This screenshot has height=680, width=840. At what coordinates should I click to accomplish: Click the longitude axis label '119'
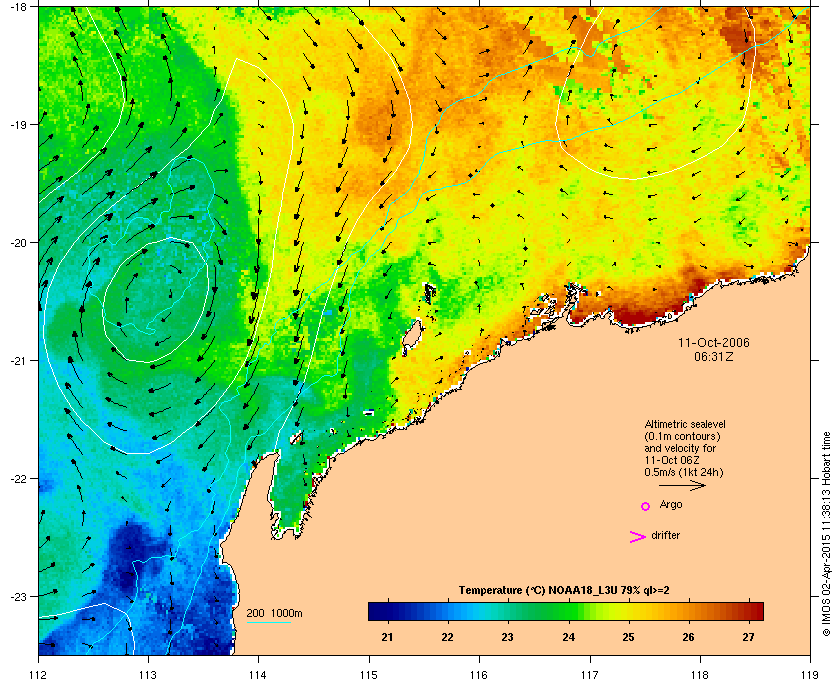click(810, 674)
